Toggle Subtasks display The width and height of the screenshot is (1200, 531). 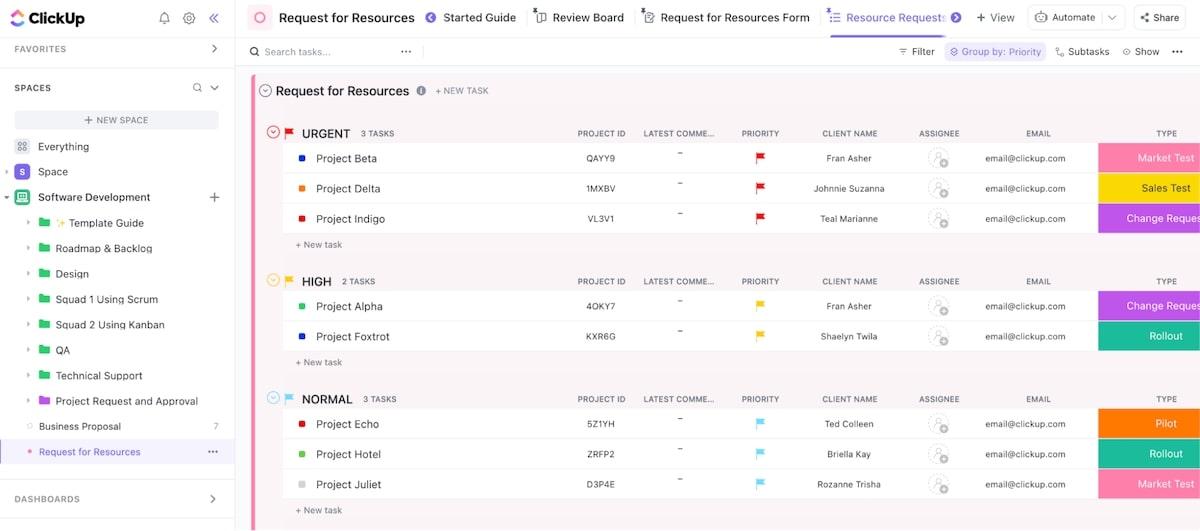(x=1082, y=52)
